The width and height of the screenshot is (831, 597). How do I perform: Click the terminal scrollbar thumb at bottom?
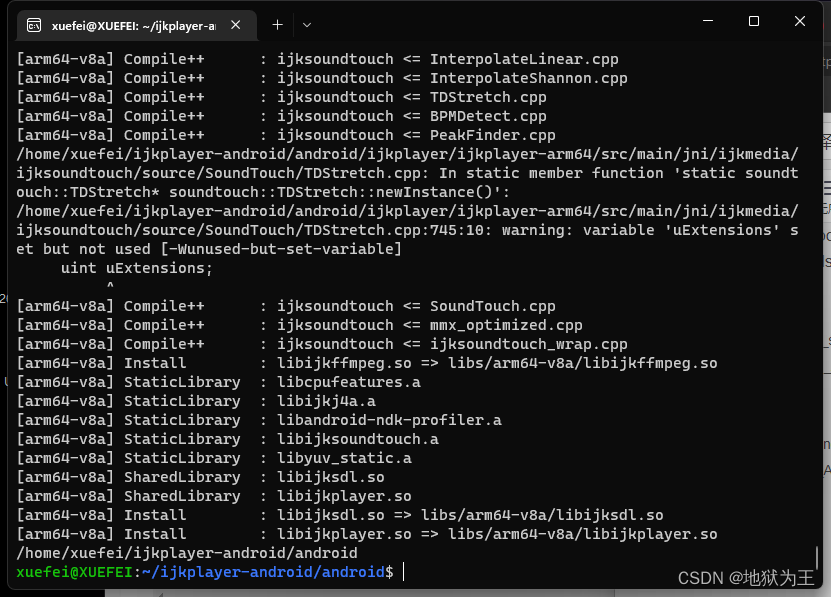point(817,558)
